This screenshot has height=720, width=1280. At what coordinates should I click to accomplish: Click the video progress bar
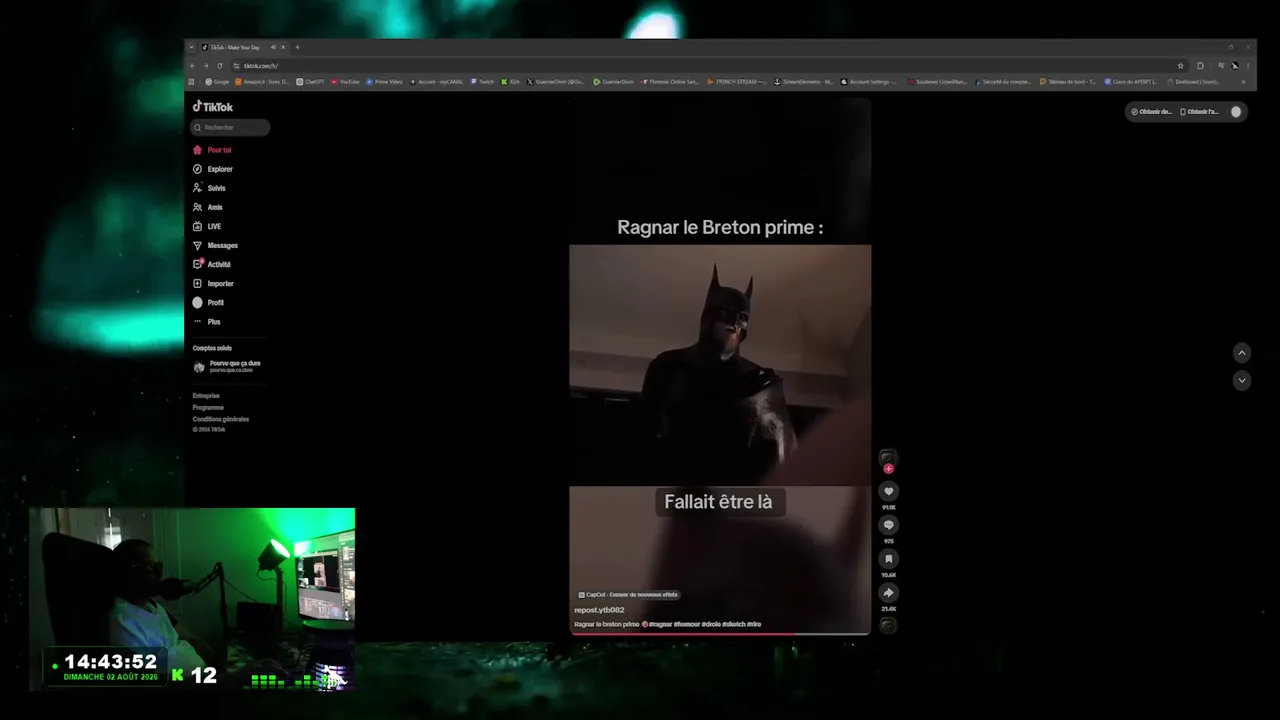pyautogui.click(x=720, y=634)
